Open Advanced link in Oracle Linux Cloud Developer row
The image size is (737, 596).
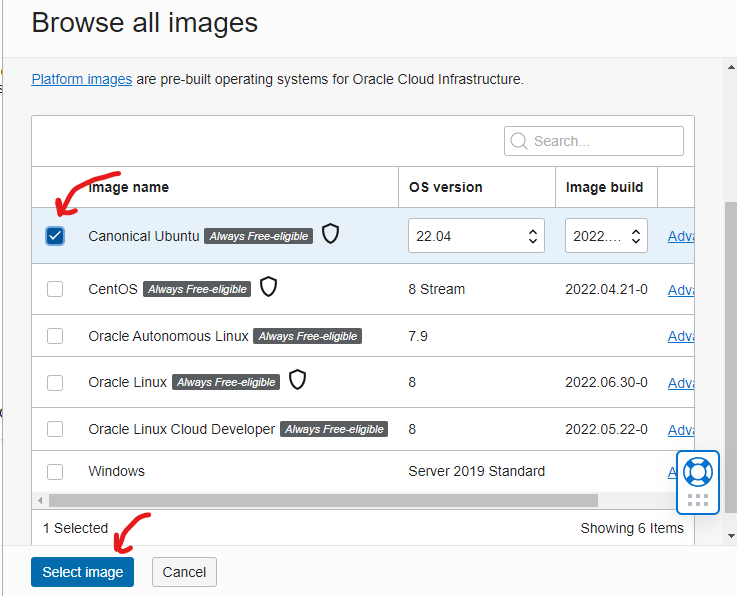681,430
